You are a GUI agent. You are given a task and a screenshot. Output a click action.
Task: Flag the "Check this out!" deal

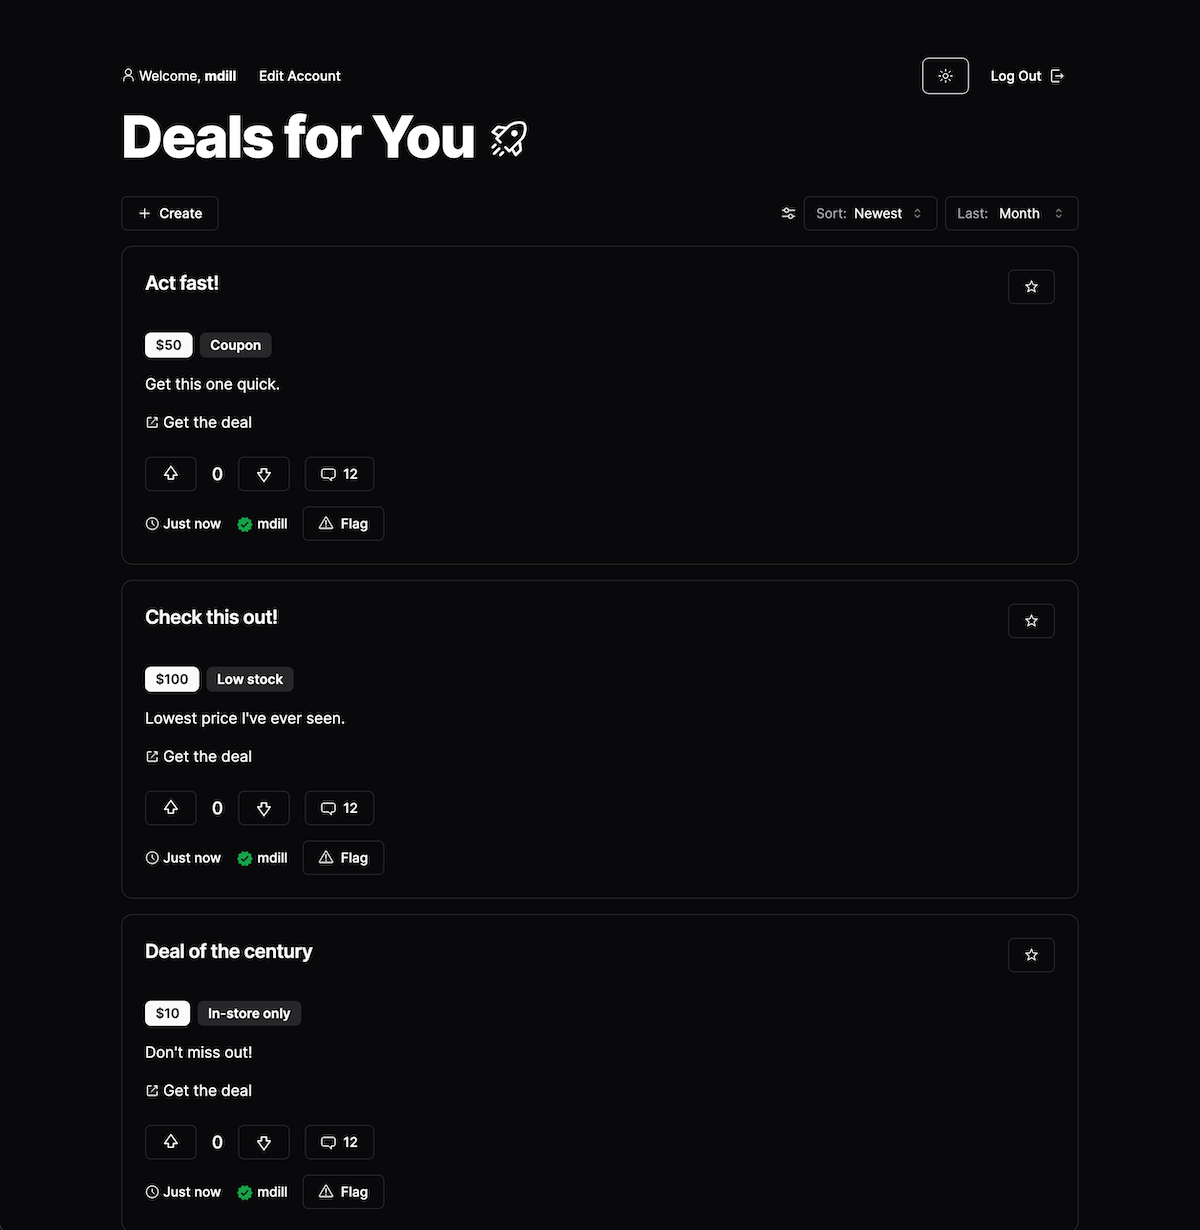[x=343, y=858]
